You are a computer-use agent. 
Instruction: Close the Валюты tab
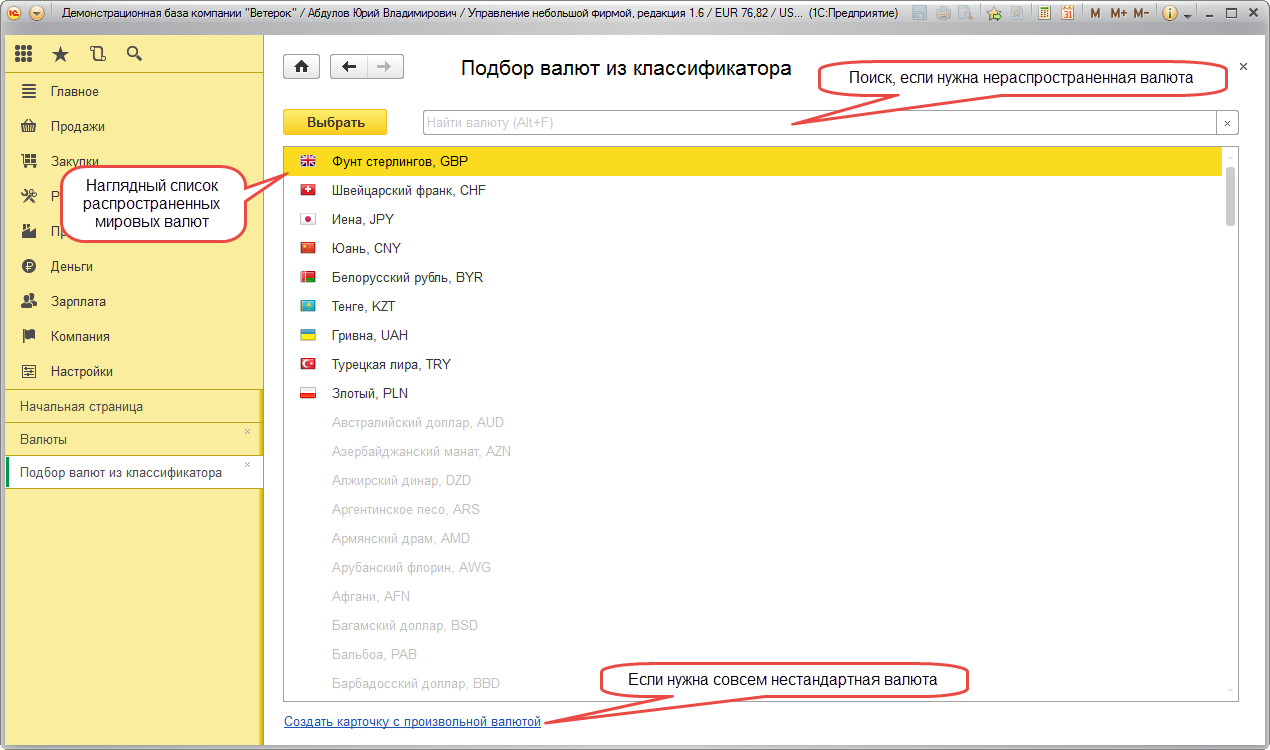point(247,432)
